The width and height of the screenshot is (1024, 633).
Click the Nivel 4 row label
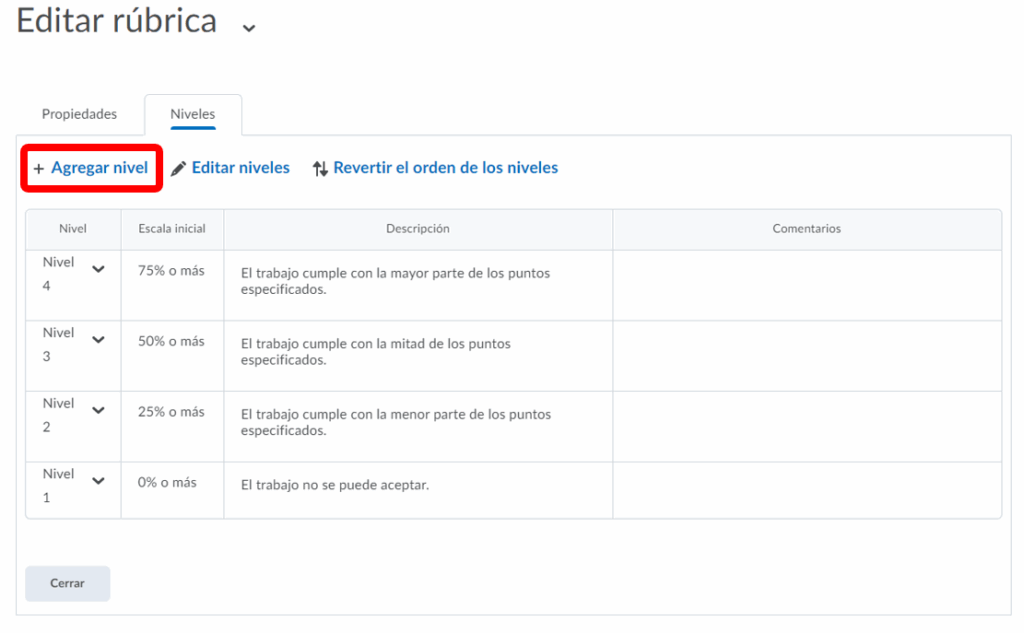(58, 273)
